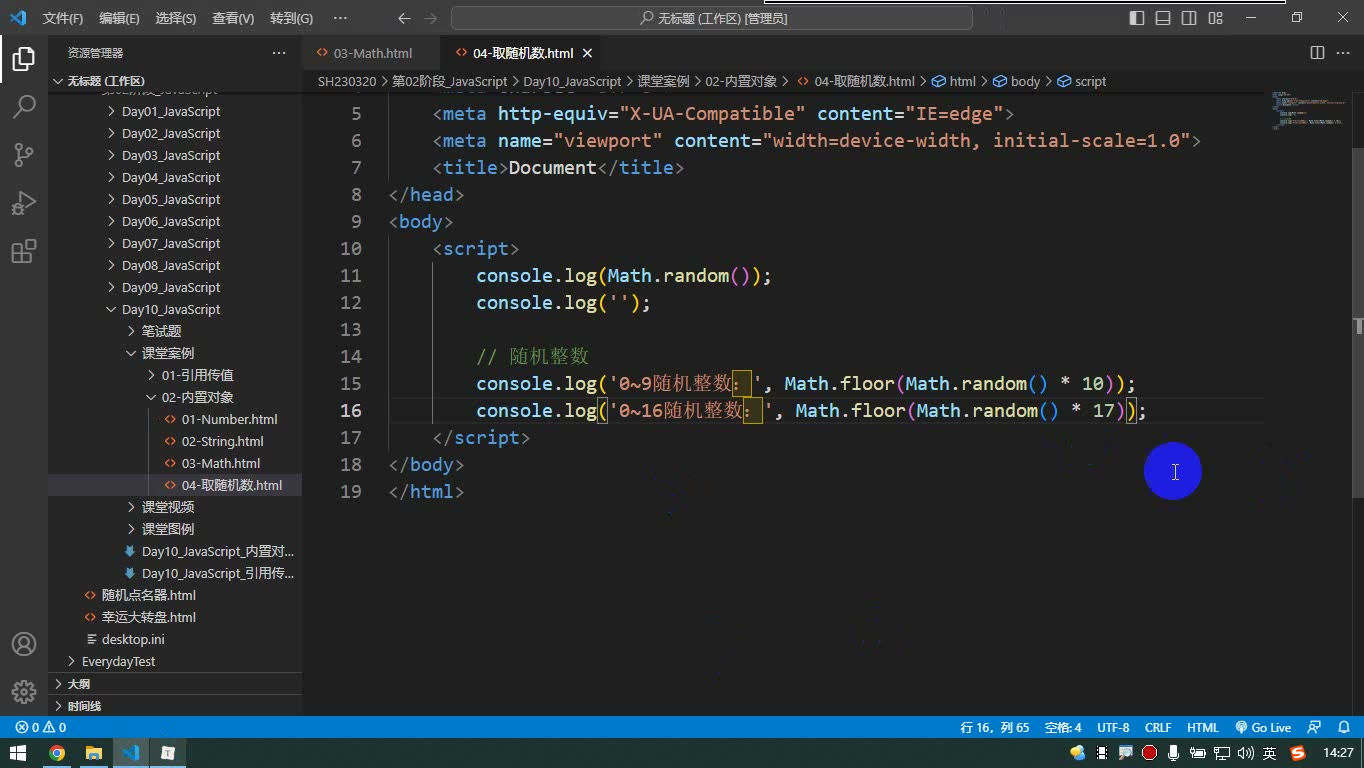Switch to the 03-Math.html tab
This screenshot has height=768, width=1364.
click(x=372, y=53)
